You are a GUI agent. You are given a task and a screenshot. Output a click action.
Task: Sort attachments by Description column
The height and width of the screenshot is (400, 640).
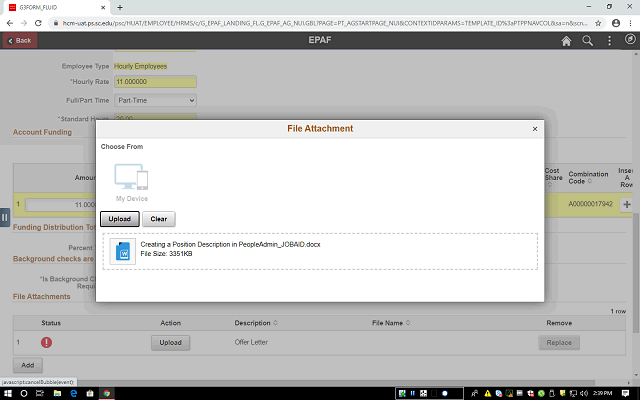(256, 323)
